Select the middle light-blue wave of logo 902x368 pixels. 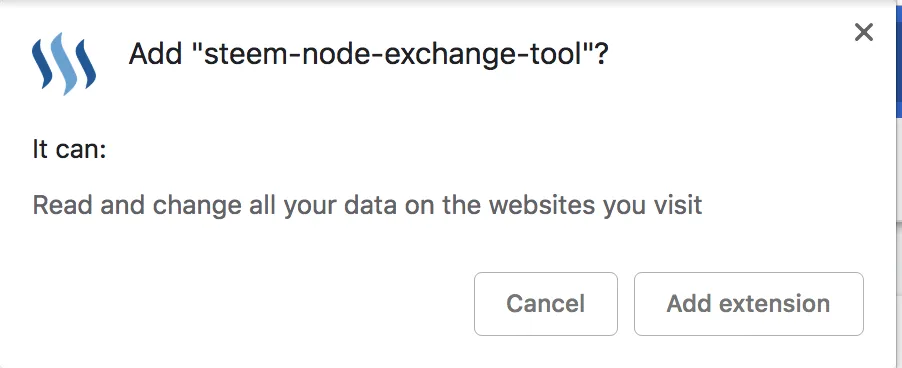[64, 64]
